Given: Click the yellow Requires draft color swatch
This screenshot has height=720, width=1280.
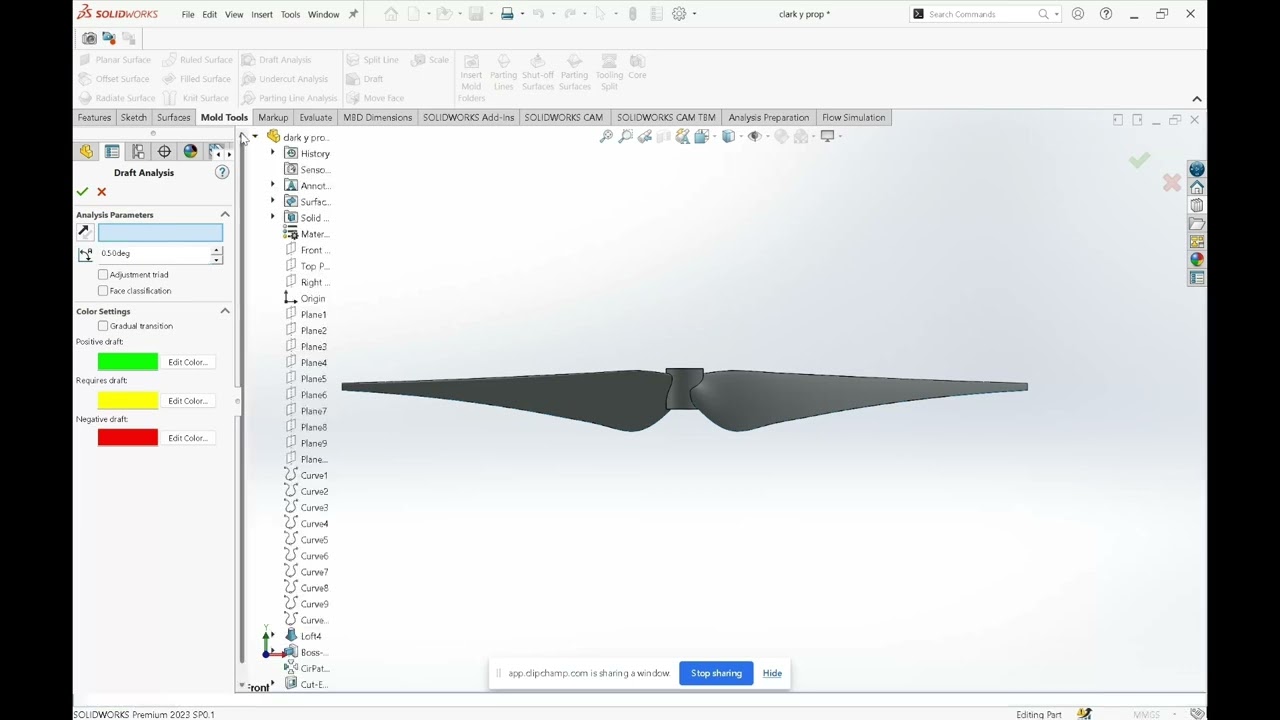Looking at the screenshot, I should tap(128, 400).
